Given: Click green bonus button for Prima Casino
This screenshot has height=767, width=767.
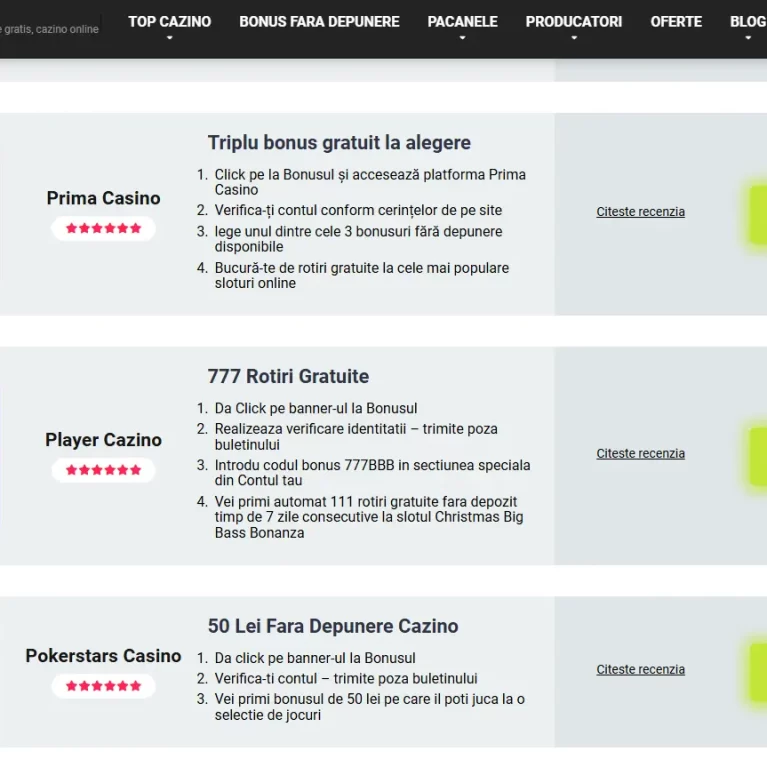Looking at the screenshot, I should (758, 214).
